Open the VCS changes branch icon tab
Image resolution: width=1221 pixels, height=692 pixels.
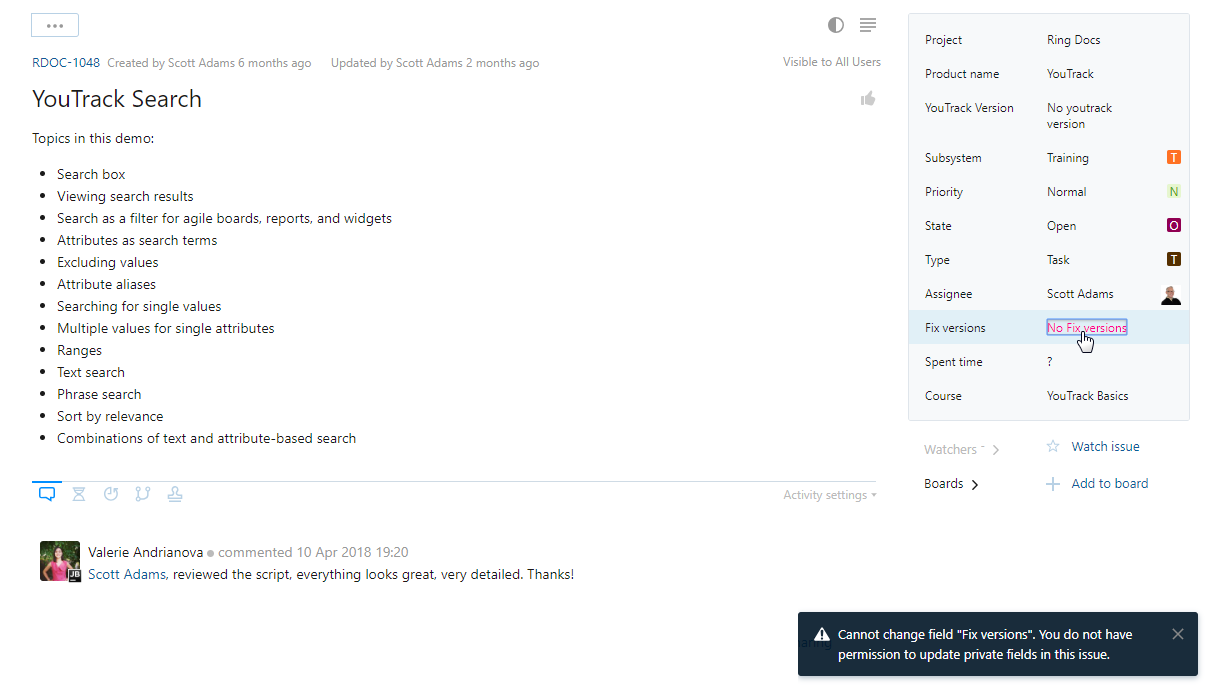click(143, 494)
